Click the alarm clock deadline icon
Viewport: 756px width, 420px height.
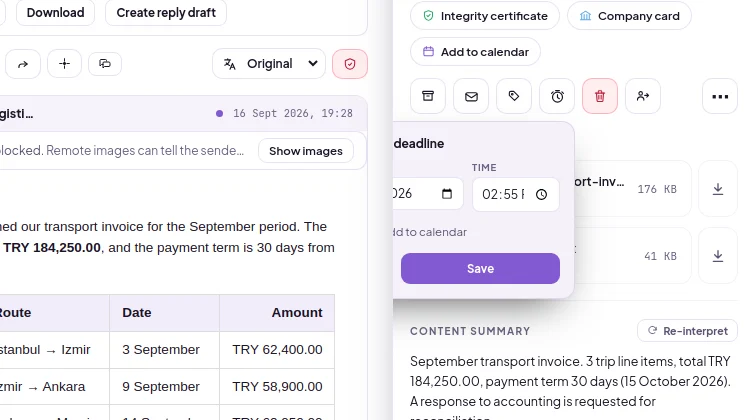pos(557,96)
